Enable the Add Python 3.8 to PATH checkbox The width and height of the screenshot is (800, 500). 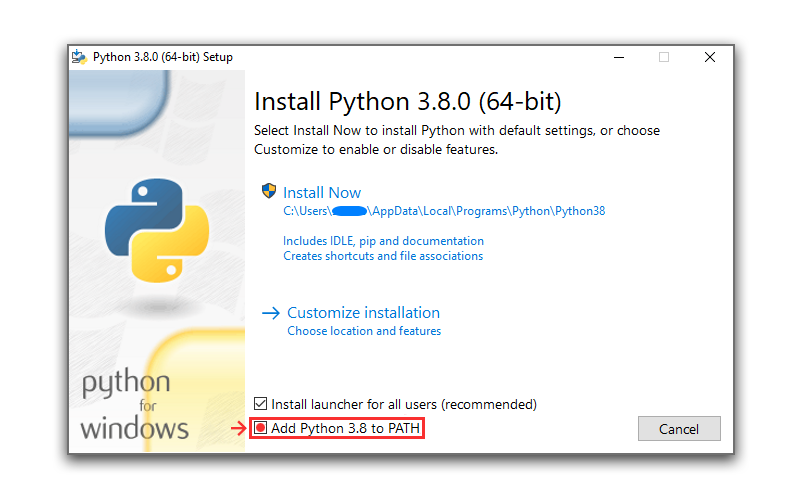tap(261, 428)
